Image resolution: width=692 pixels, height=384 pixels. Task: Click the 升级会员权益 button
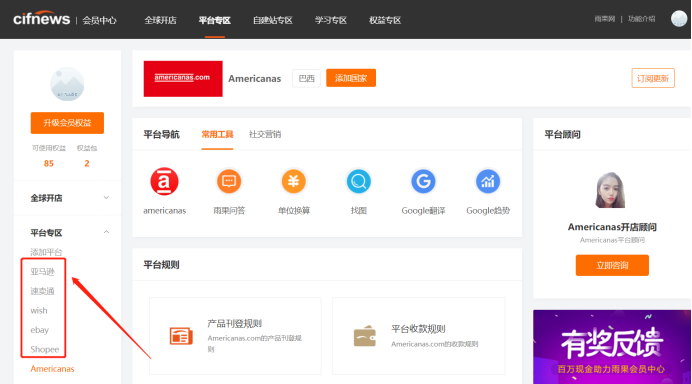[67, 123]
